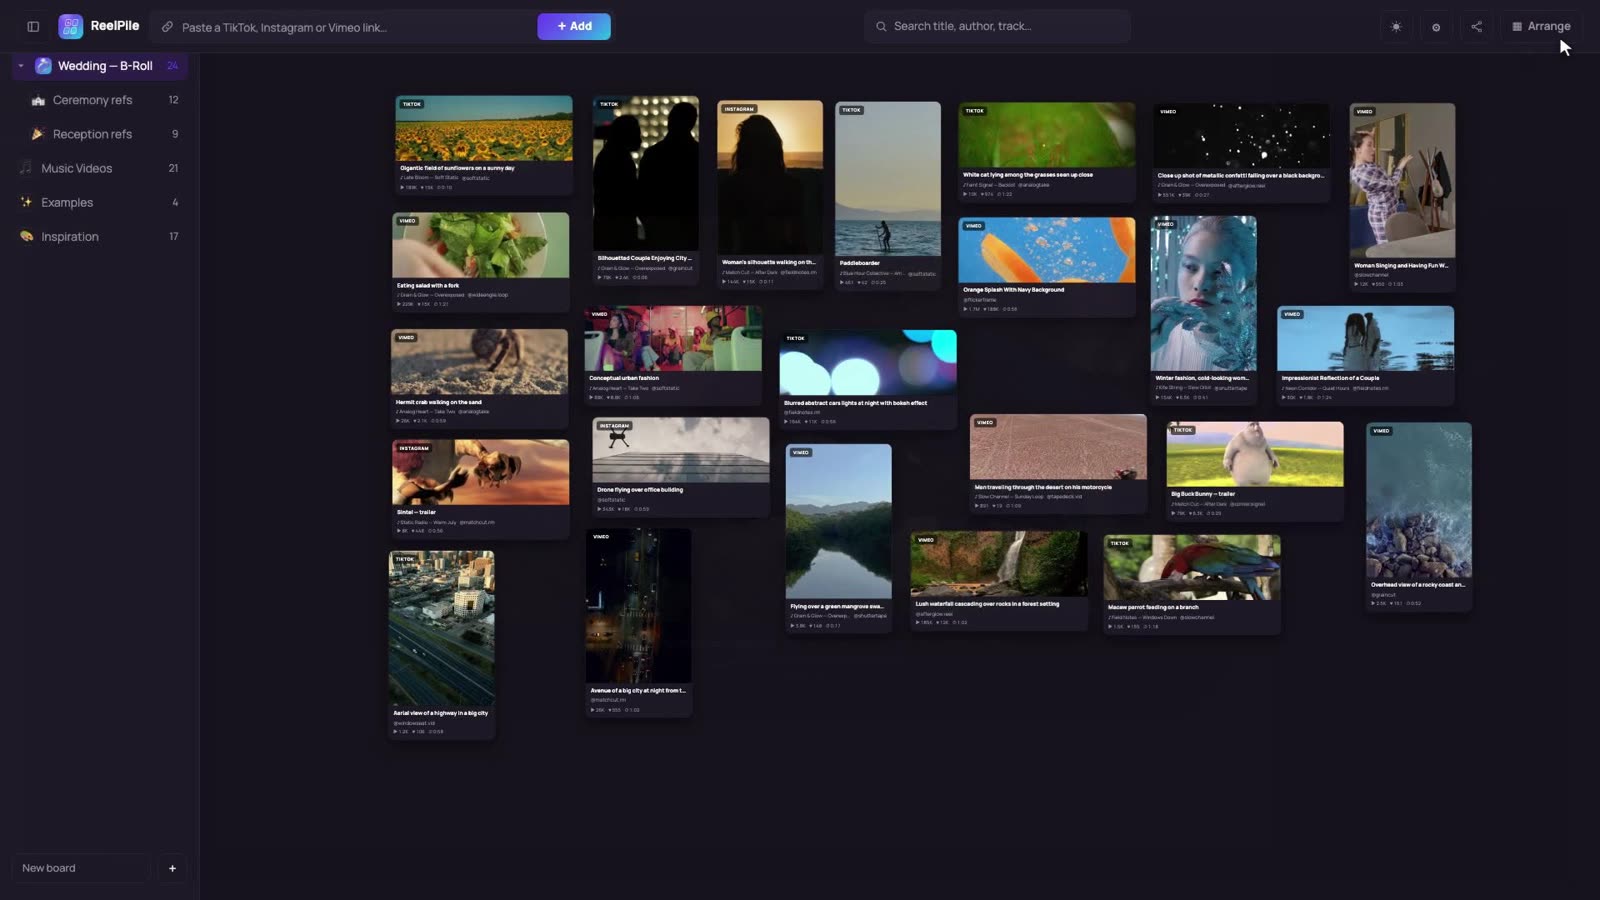Open the sunflower field video card

click(484, 145)
